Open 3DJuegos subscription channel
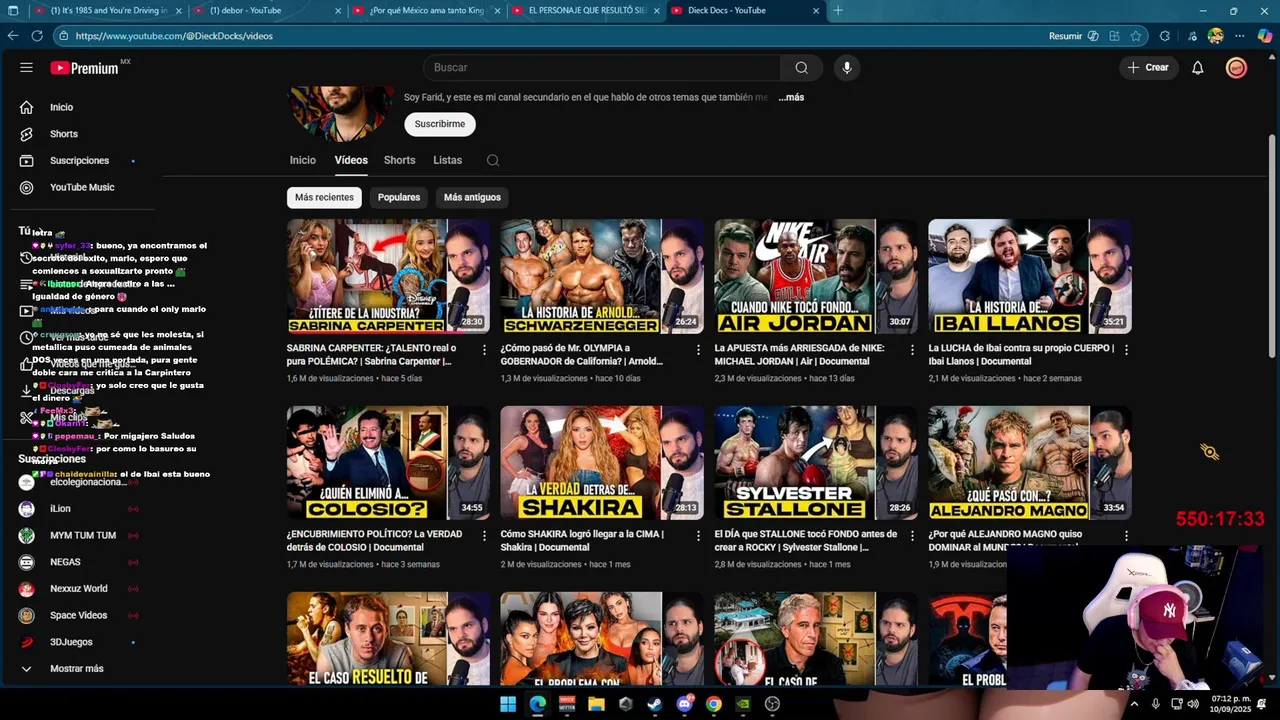Viewport: 1280px width, 720px height. 71,642
